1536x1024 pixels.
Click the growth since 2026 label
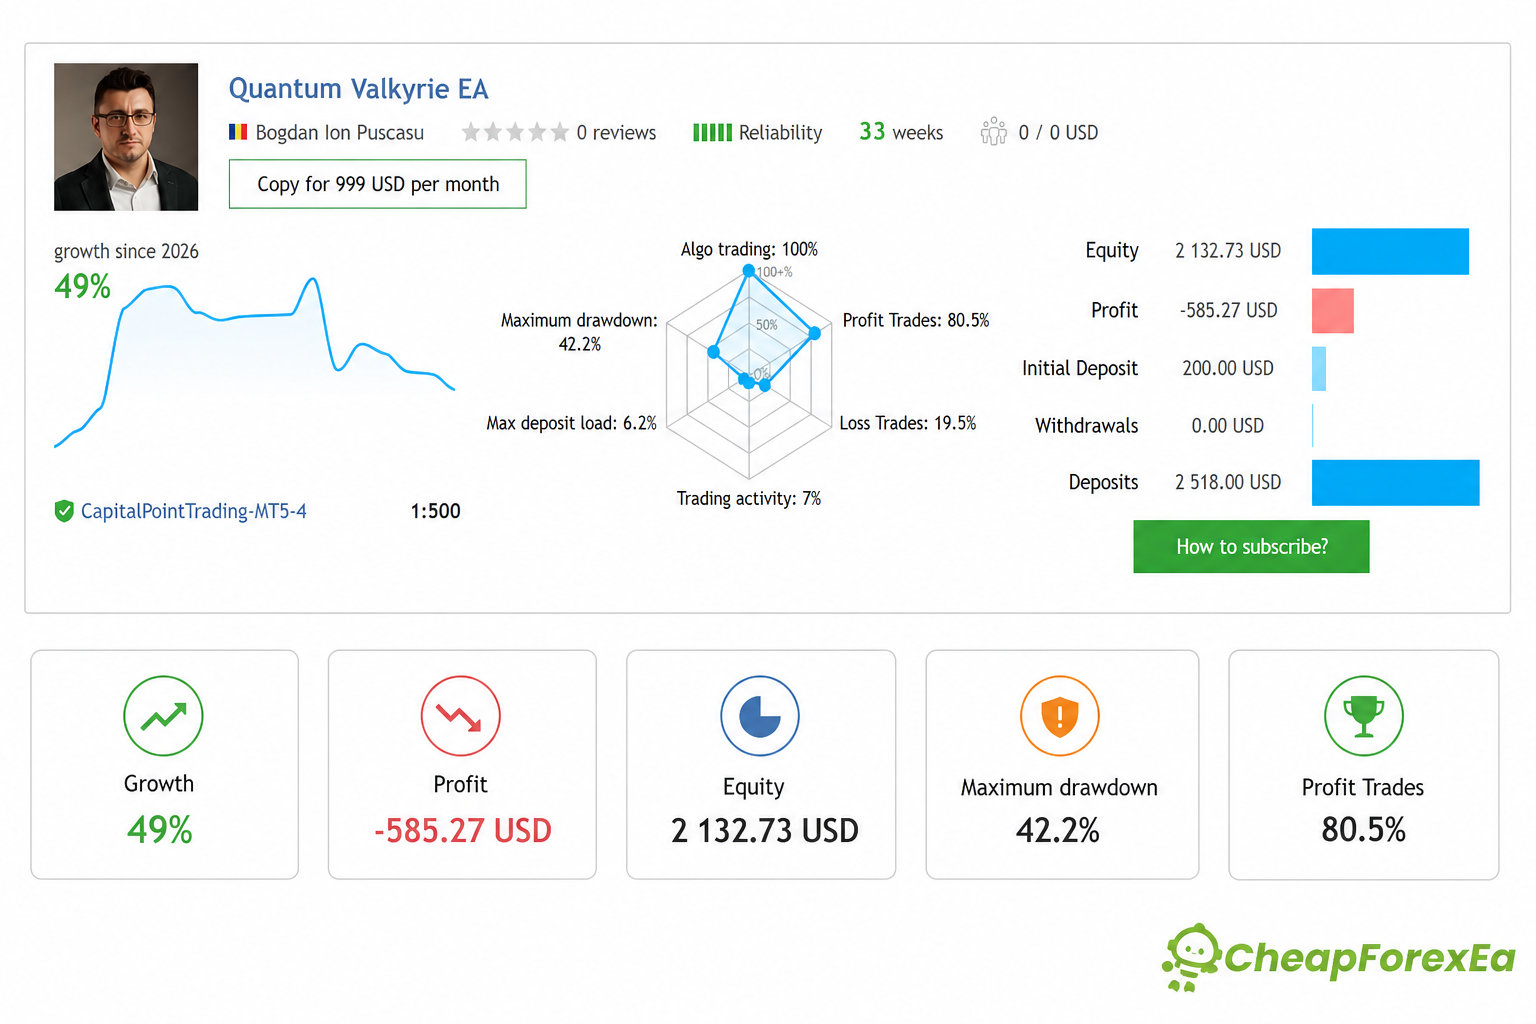pos(126,251)
